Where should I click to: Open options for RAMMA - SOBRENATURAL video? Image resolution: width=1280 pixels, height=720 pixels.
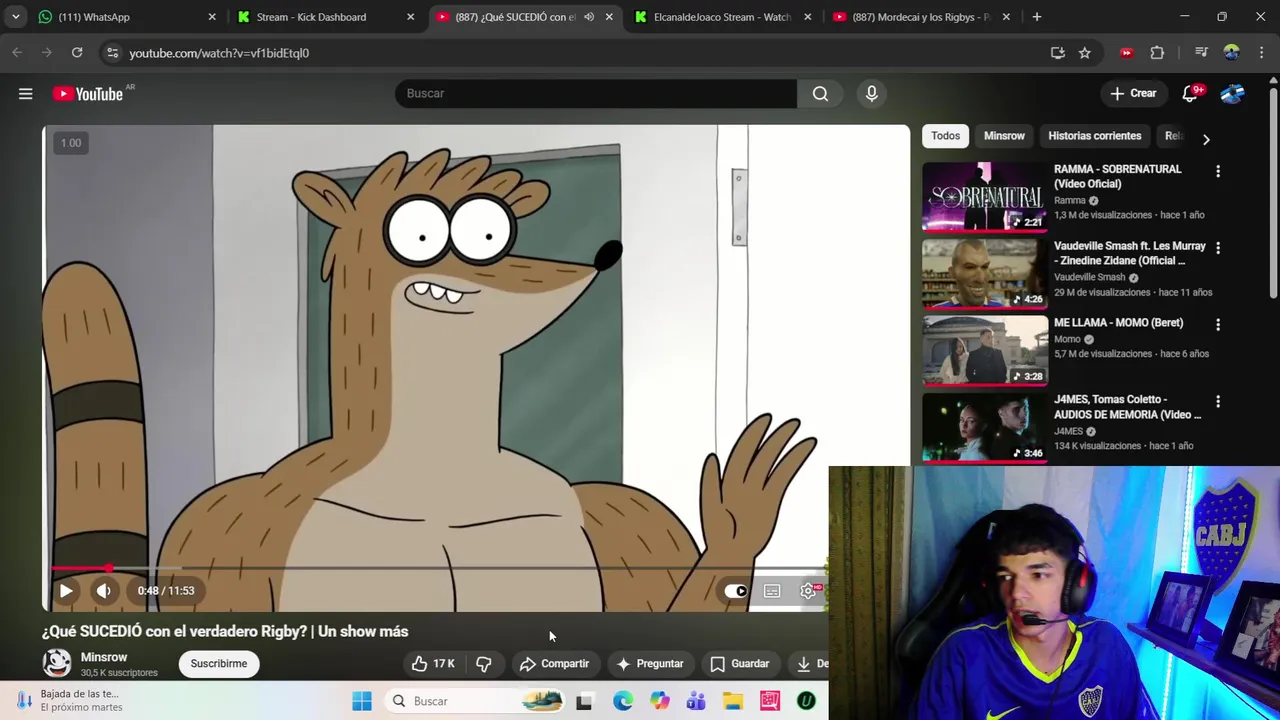(x=1218, y=171)
